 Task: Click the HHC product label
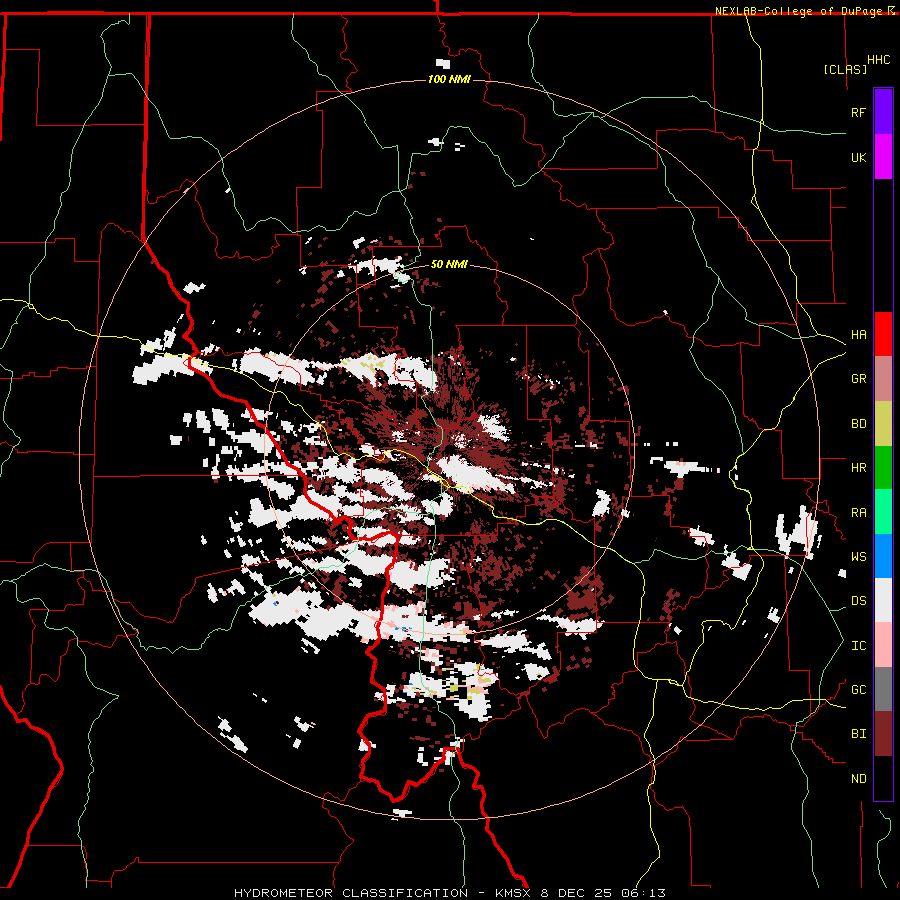878,60
